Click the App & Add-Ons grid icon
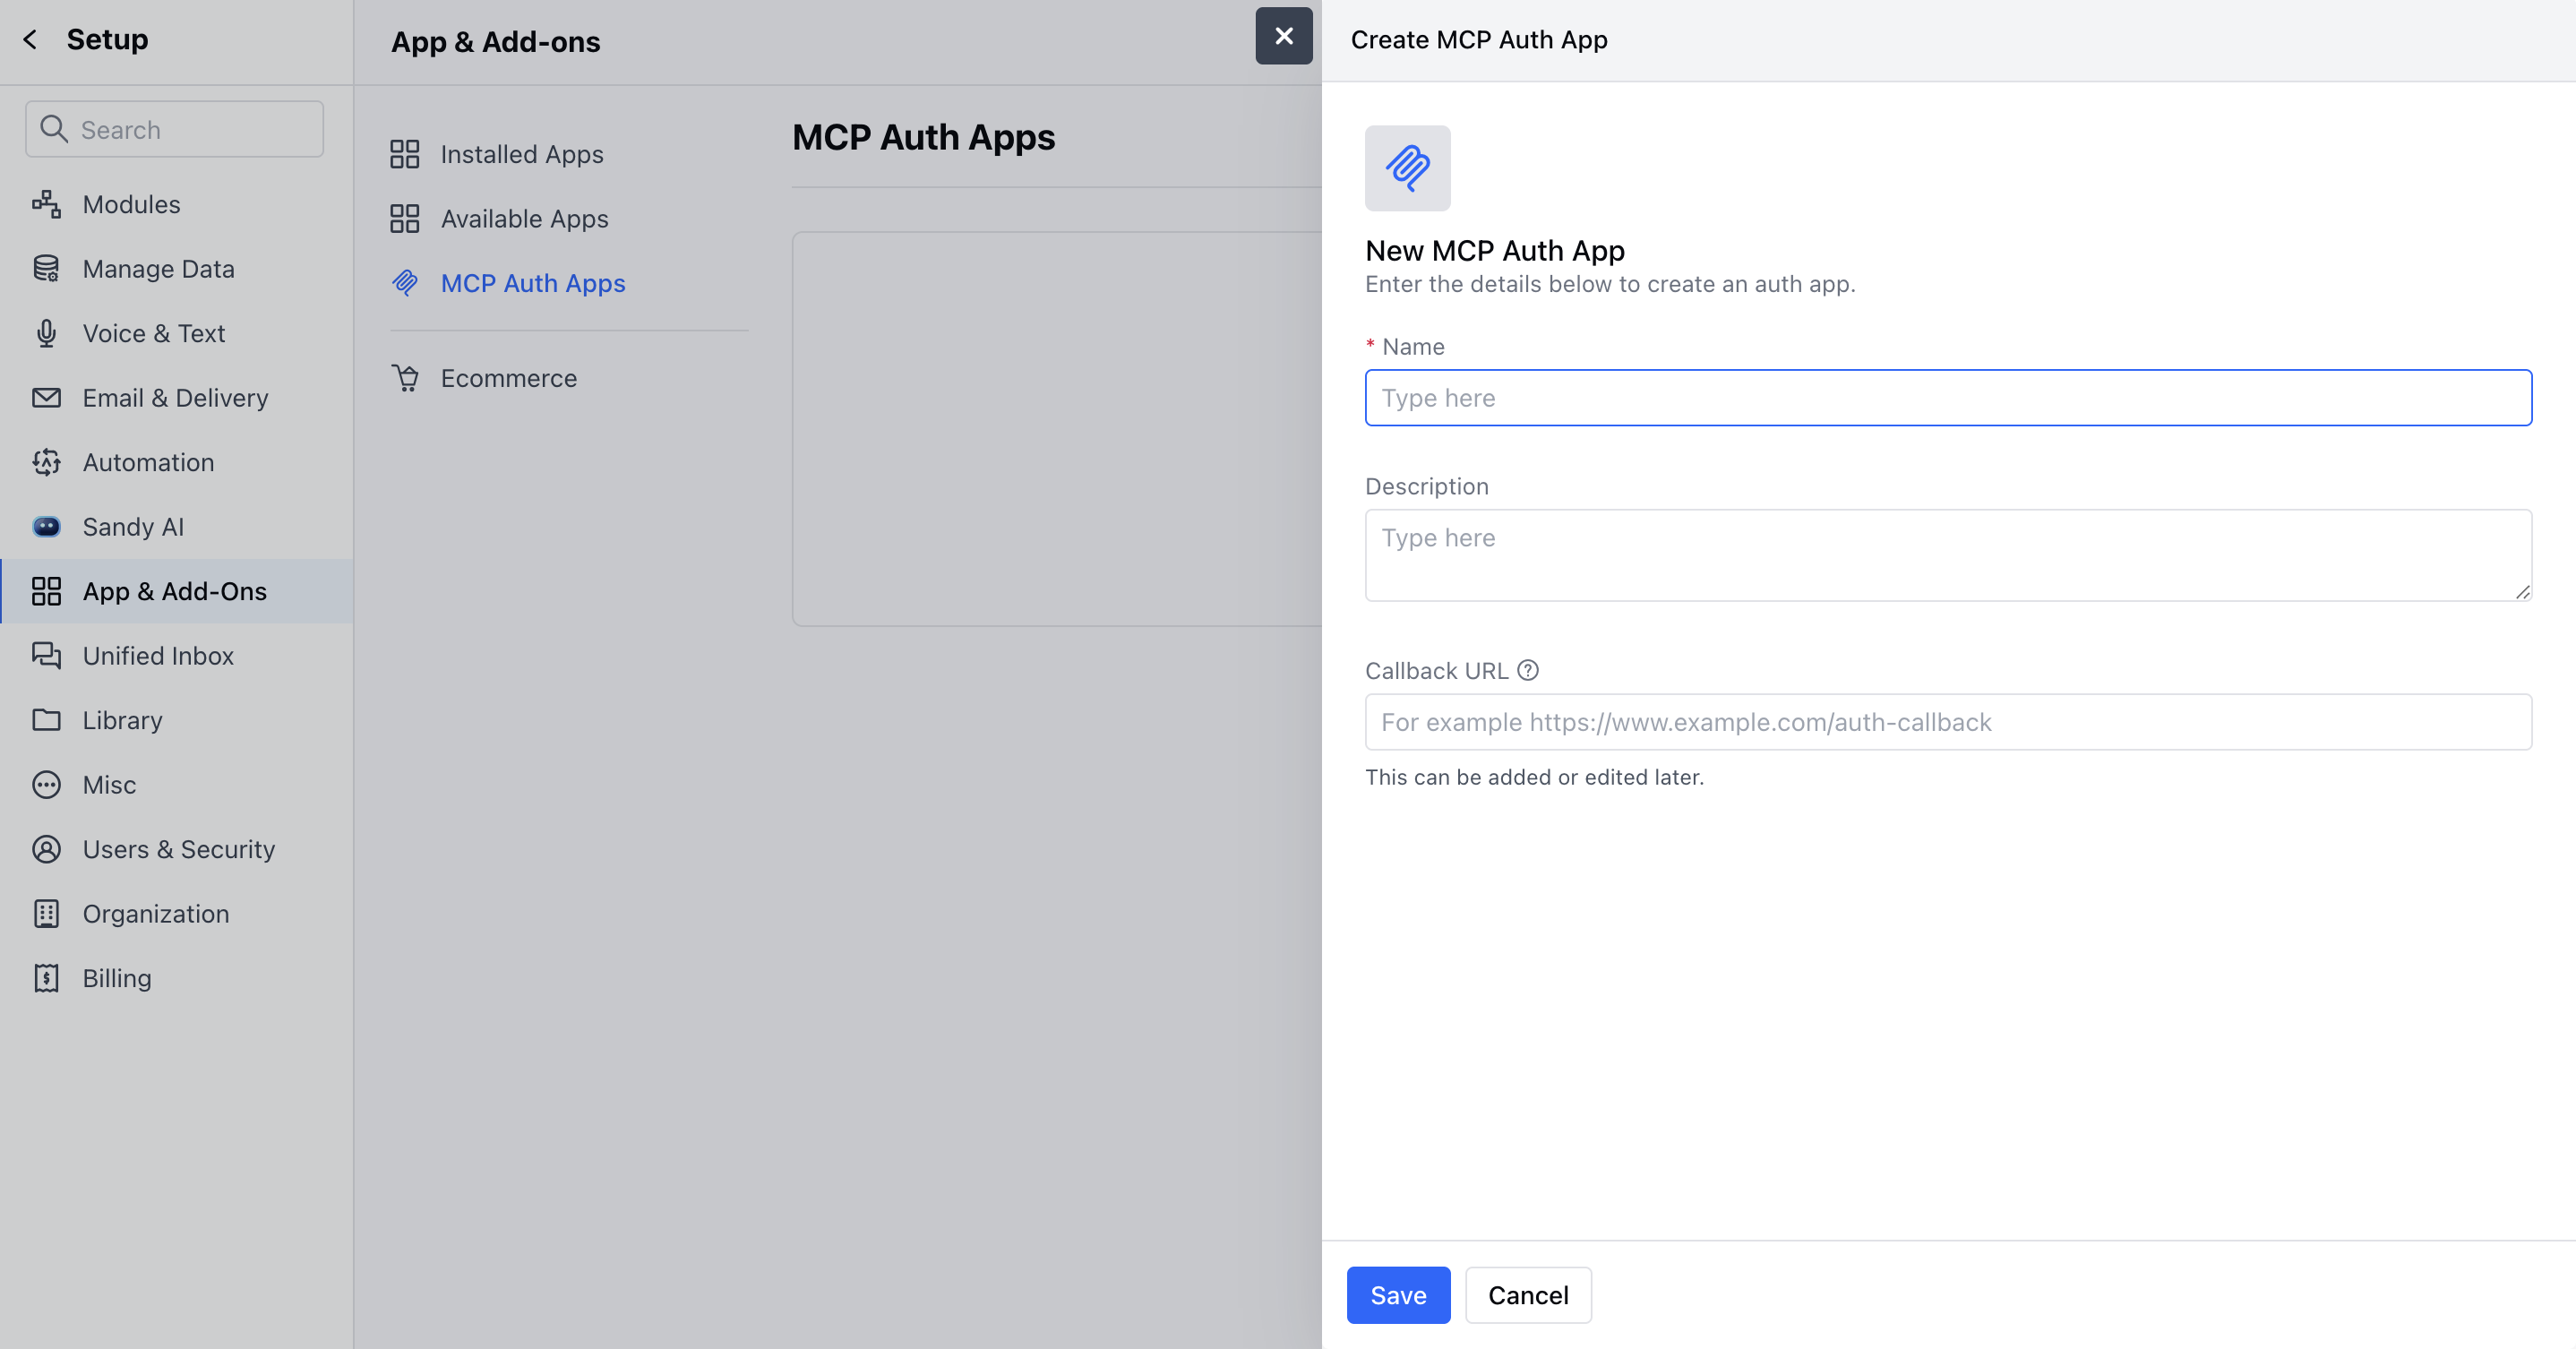This screenshot has height=1349, width=2576. 46,591
